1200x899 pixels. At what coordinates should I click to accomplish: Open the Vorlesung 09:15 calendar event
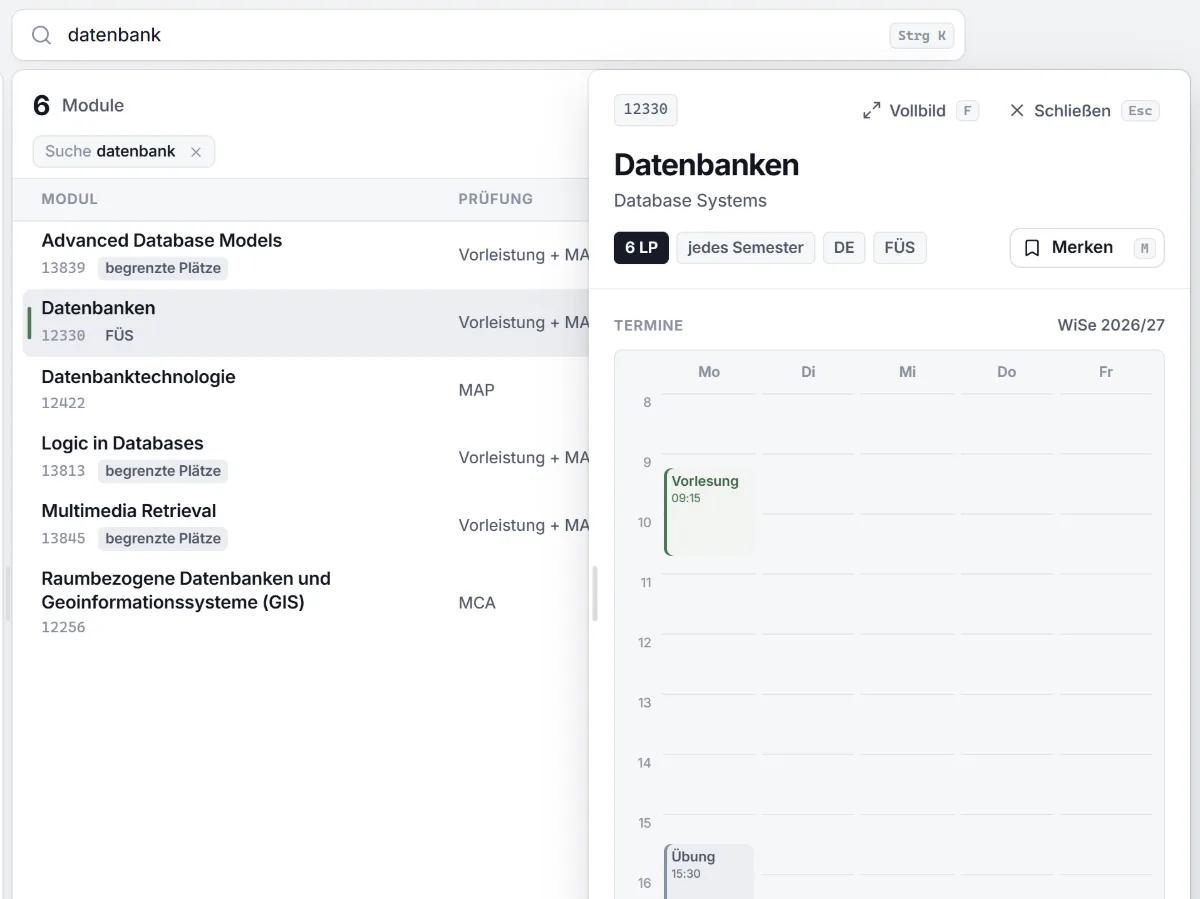pos(709,512)
